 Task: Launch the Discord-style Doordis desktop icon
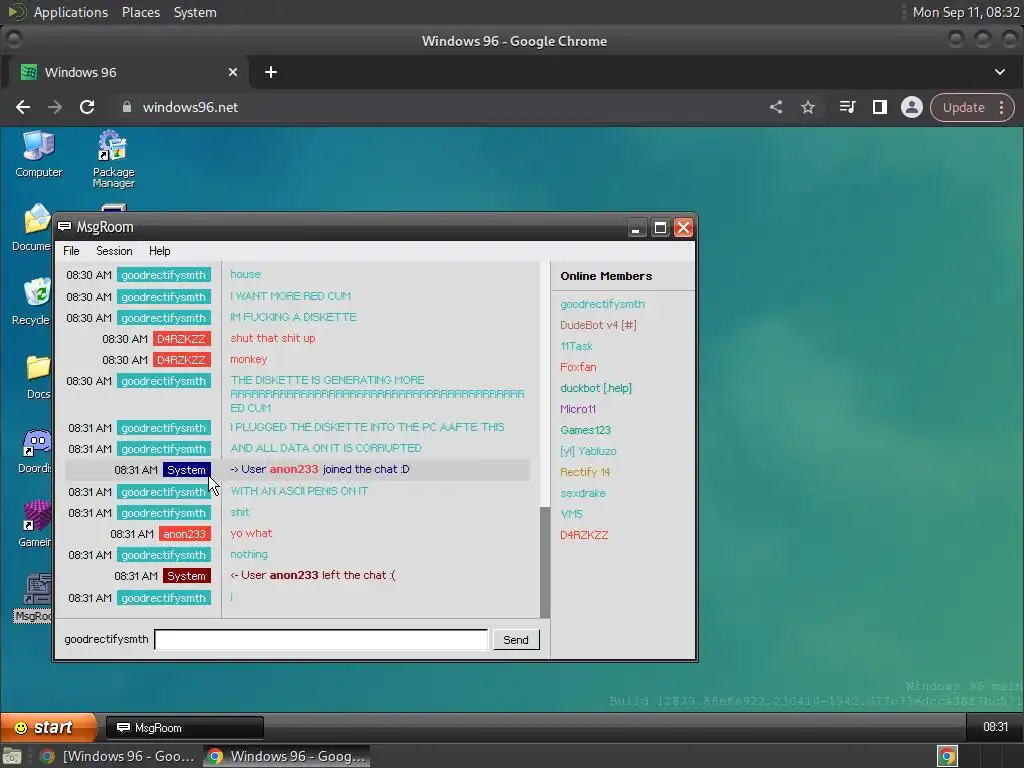point(35,451)
